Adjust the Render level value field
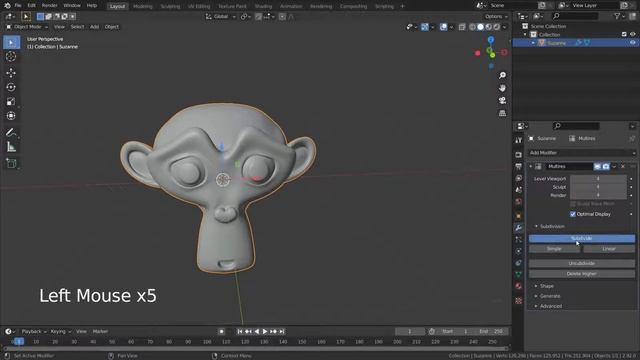The image size is (640, 360). pyautogui.click(x=598, y=195)
